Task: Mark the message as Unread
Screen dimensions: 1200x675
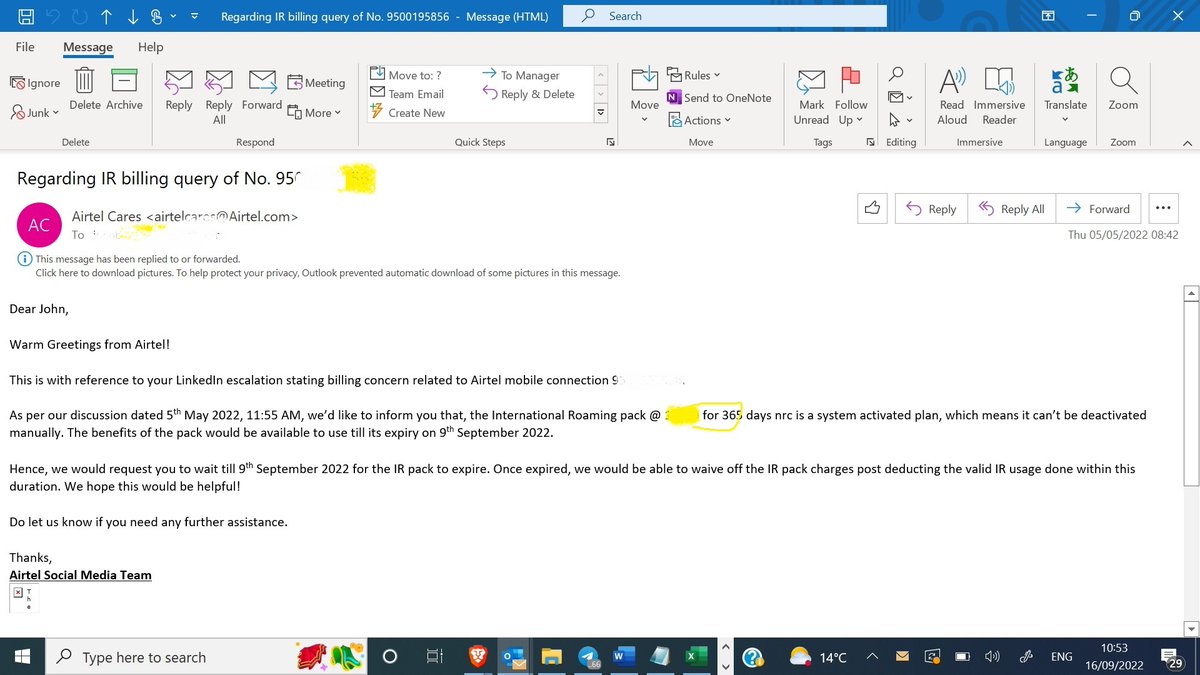Action: click(x=811, y=96)
